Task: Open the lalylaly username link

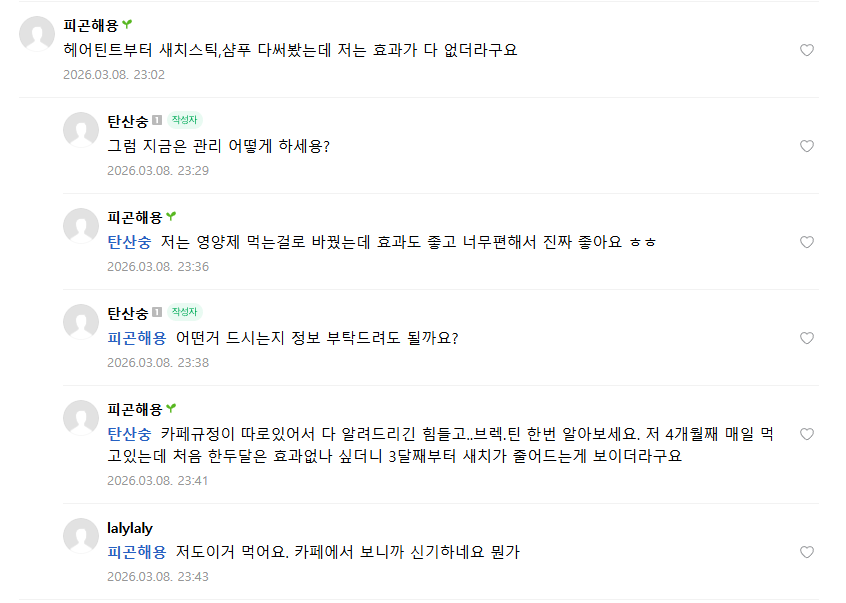Action: (130, 528)
